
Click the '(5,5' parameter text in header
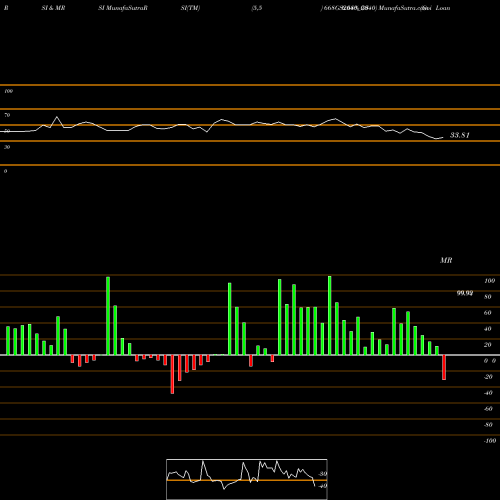point(257,8)
